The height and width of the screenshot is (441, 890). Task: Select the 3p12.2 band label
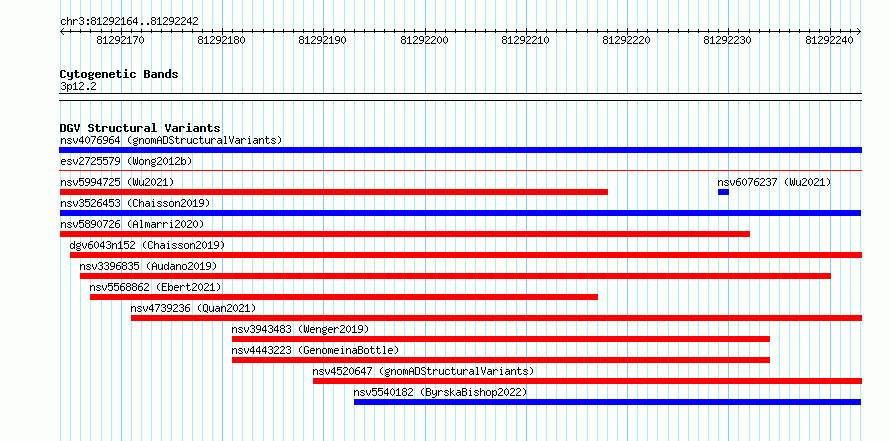click(77, 86)
